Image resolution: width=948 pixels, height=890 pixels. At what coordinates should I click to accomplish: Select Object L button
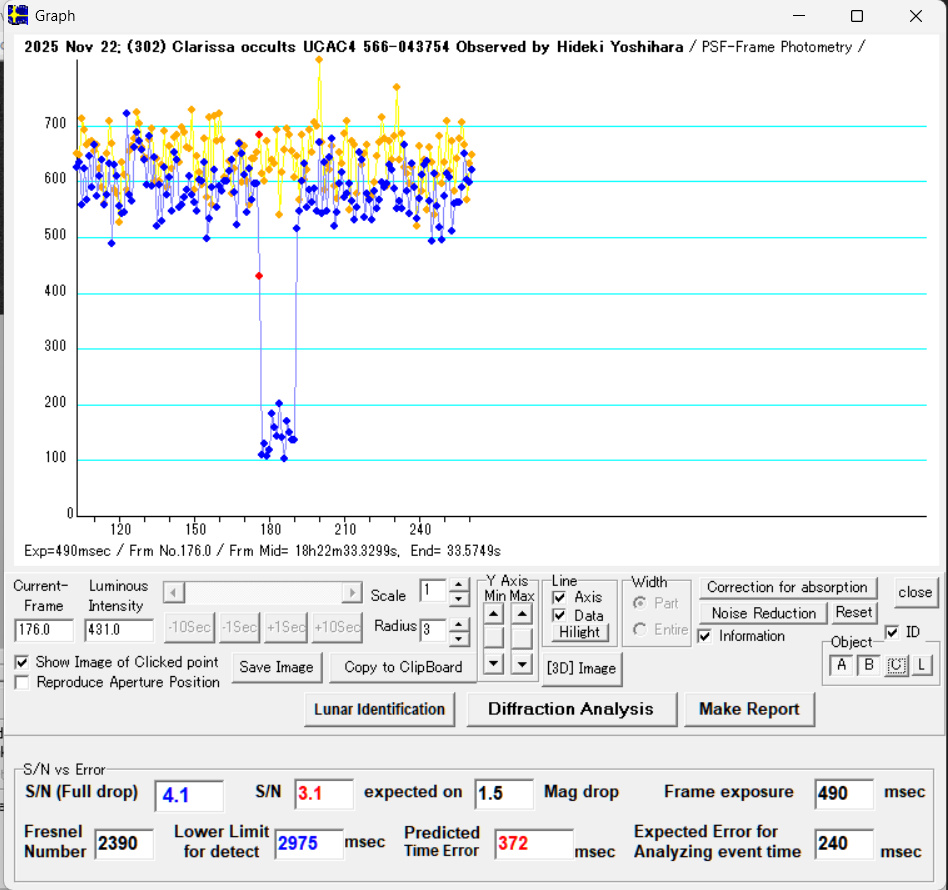tap(921, 666)
